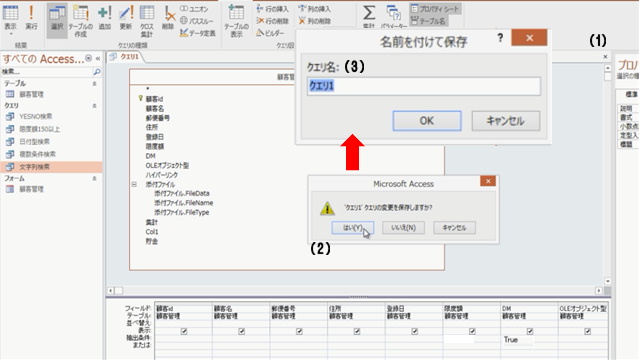Click キャンセル in 名前を付けて保存 dialog
Viewport: 640px width, 360px height.
506,121
